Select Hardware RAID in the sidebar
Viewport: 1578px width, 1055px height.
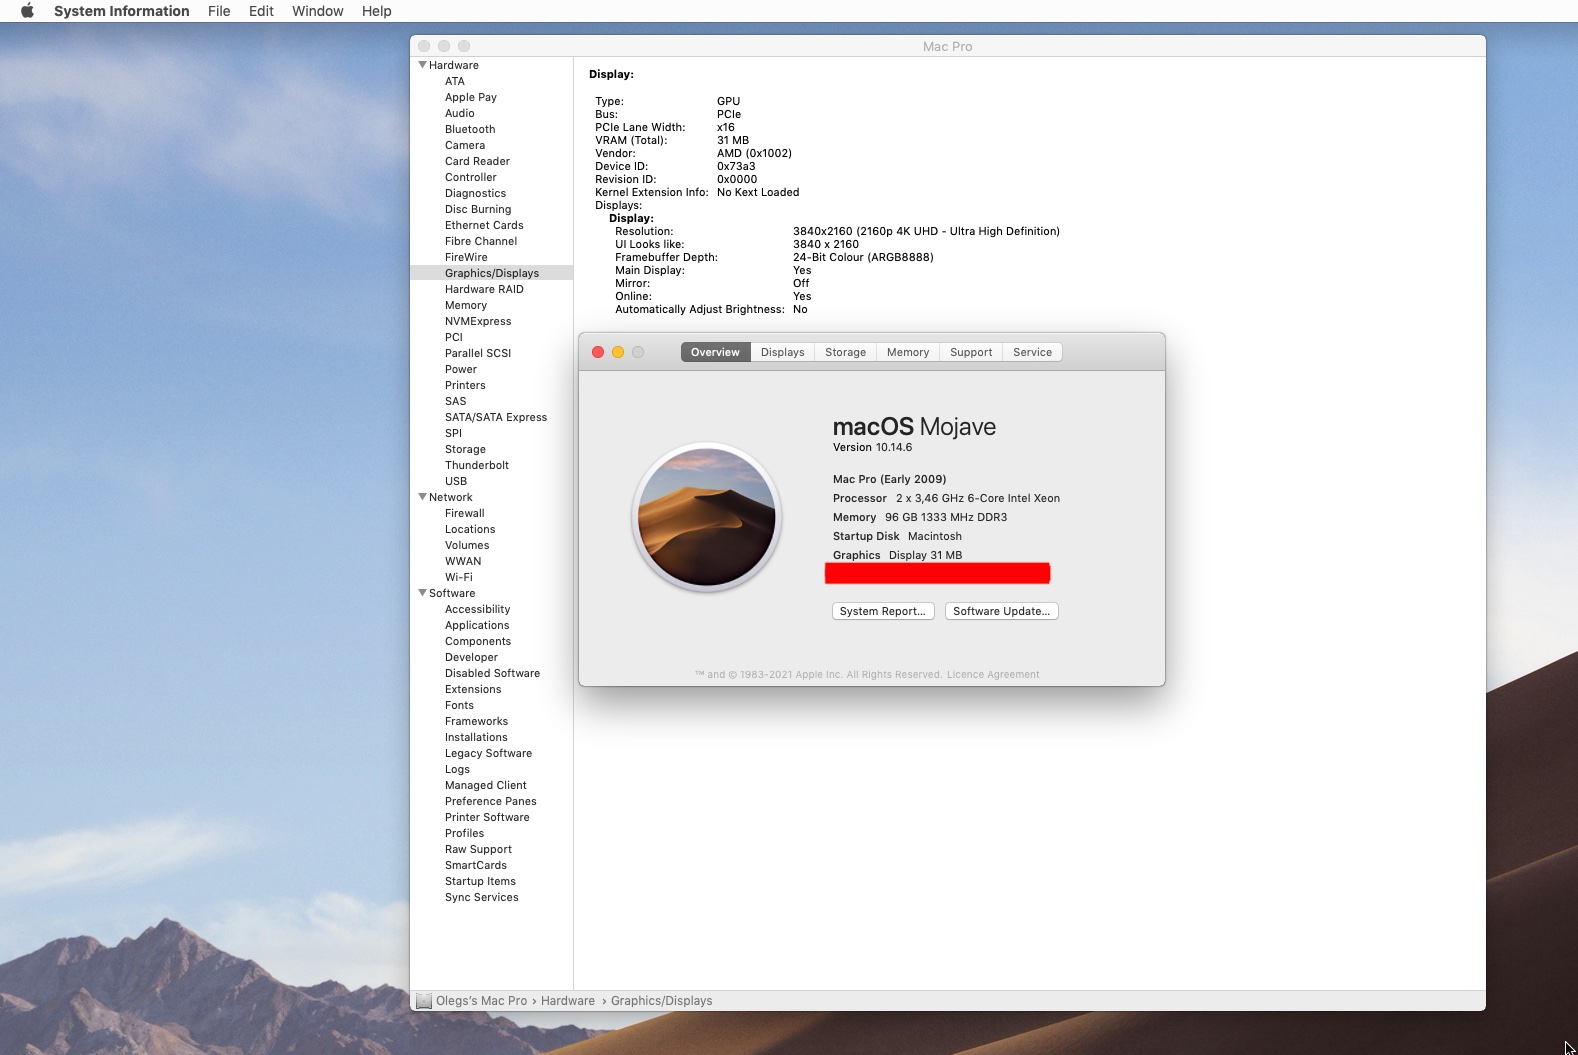click(484, 289)
